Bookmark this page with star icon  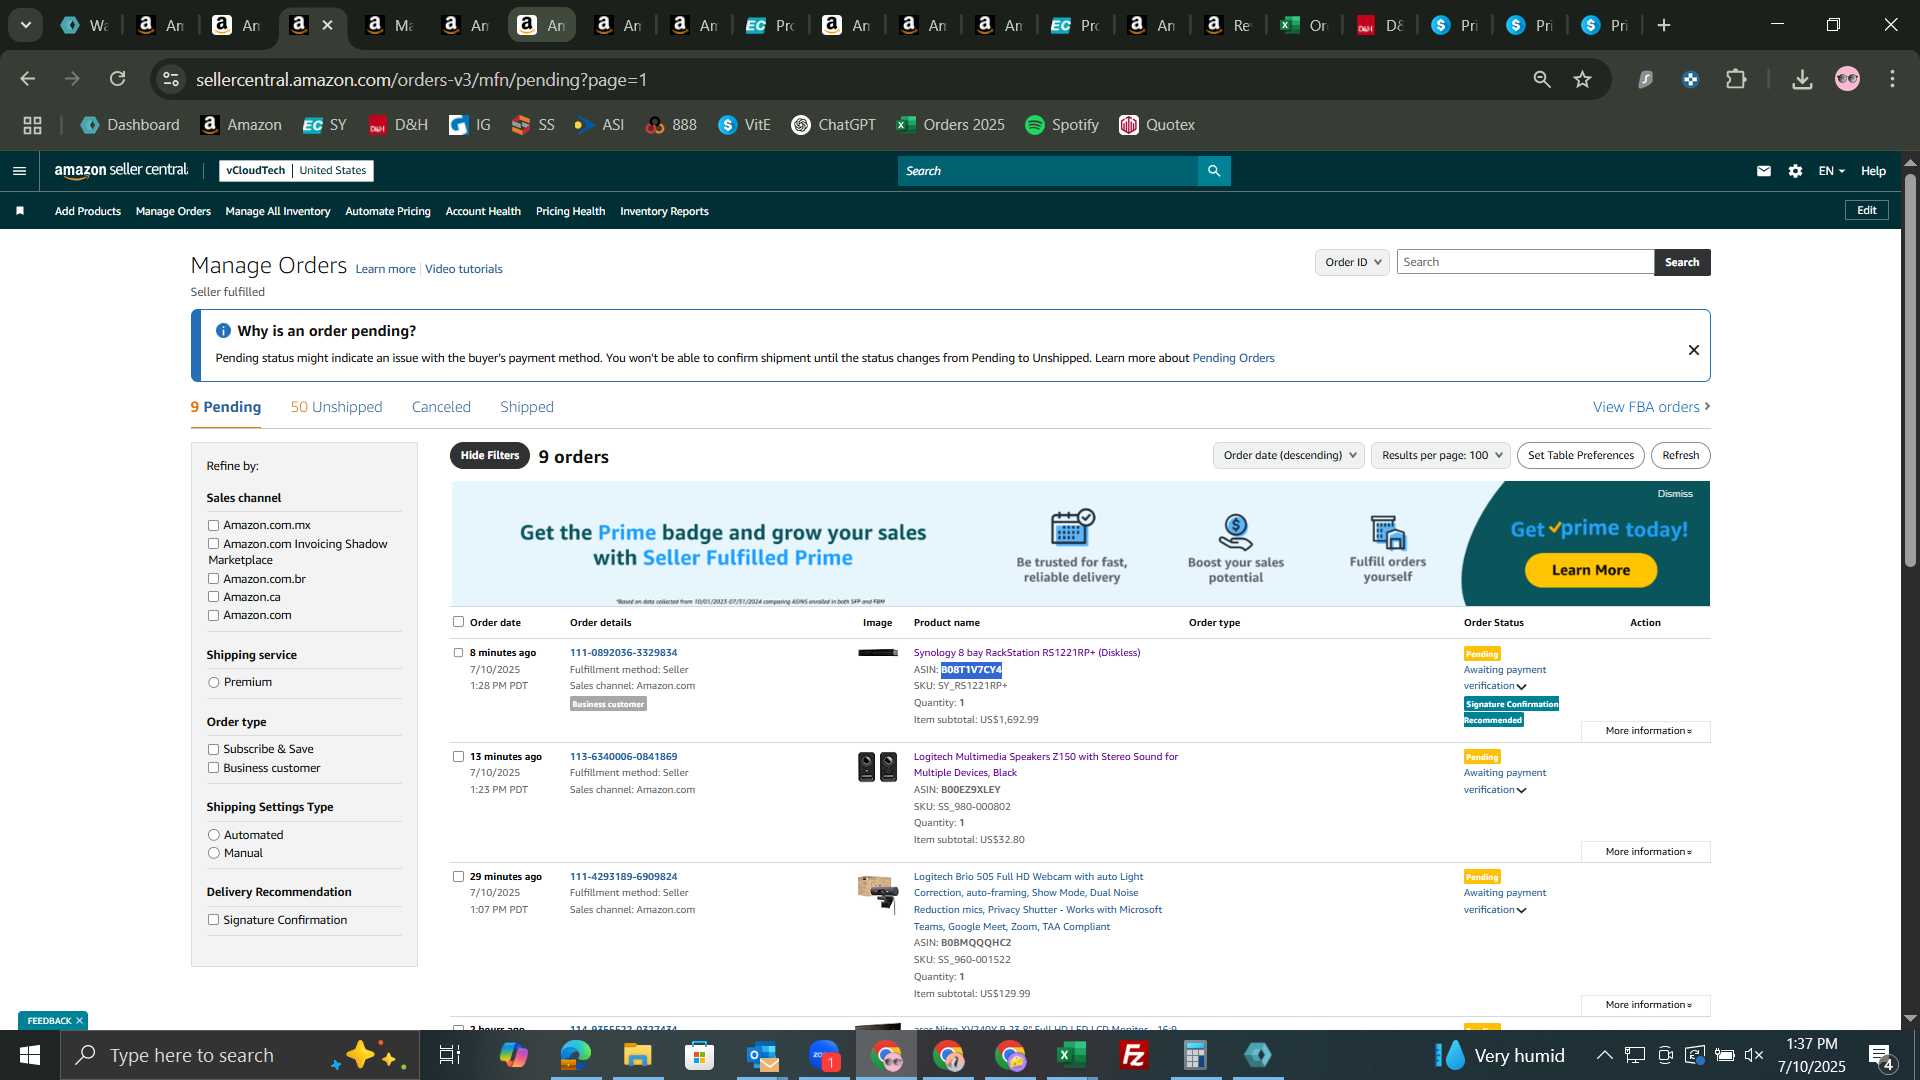coord(1582,79)
